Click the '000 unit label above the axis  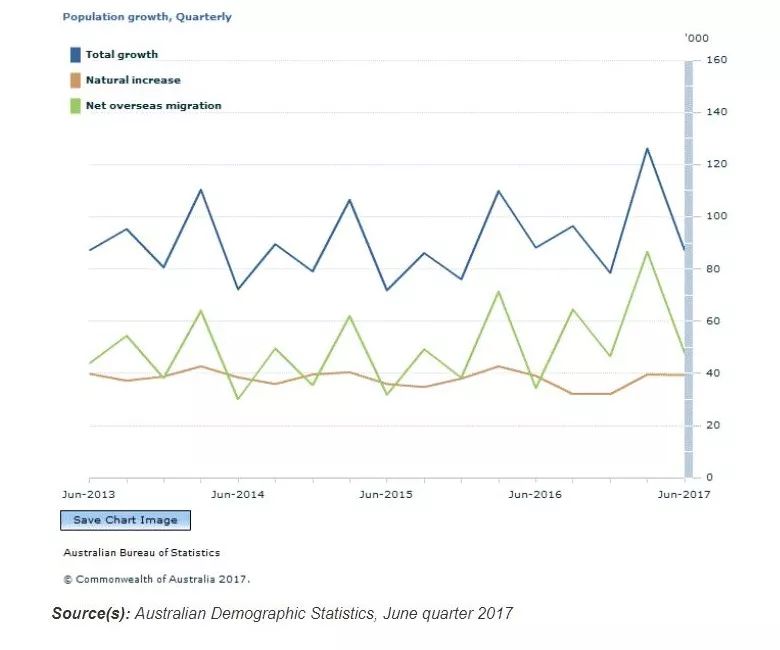(696, 38)
